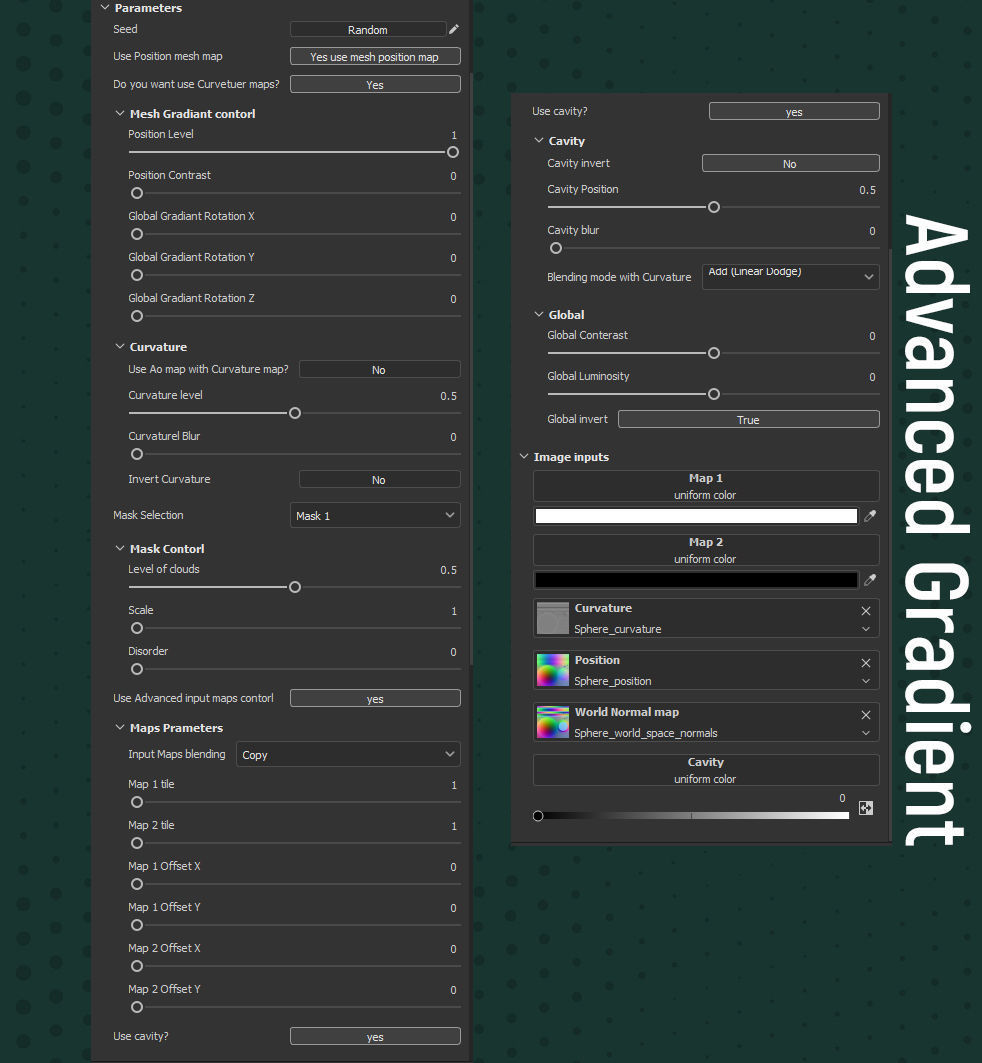Click the Map 1 tile slider handle
982x1063 pixels.
coord(137,802)
